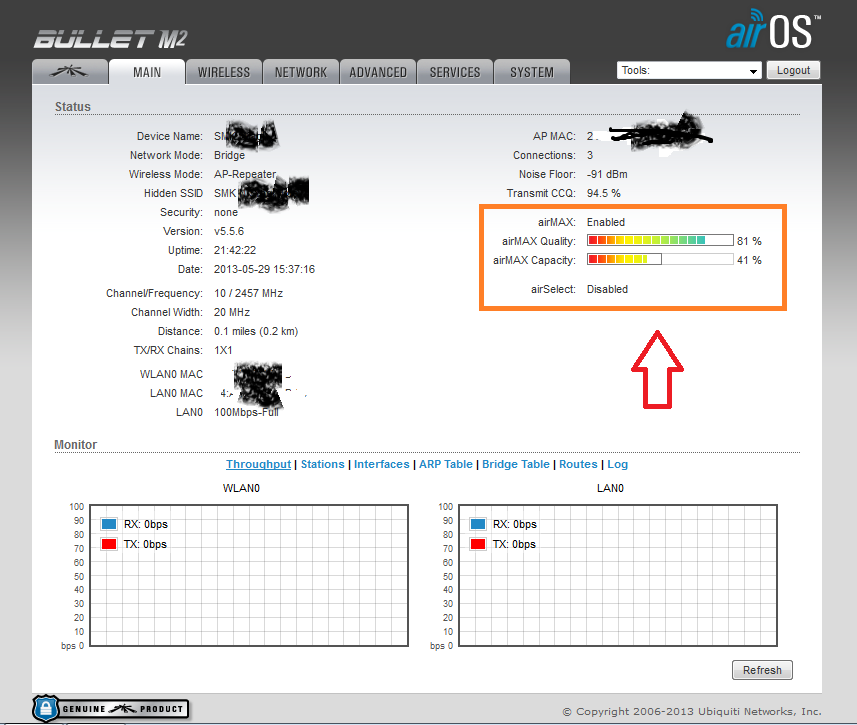Click the Genuine Product badge
Screen dimensions: 857x725
coord(111,709)
